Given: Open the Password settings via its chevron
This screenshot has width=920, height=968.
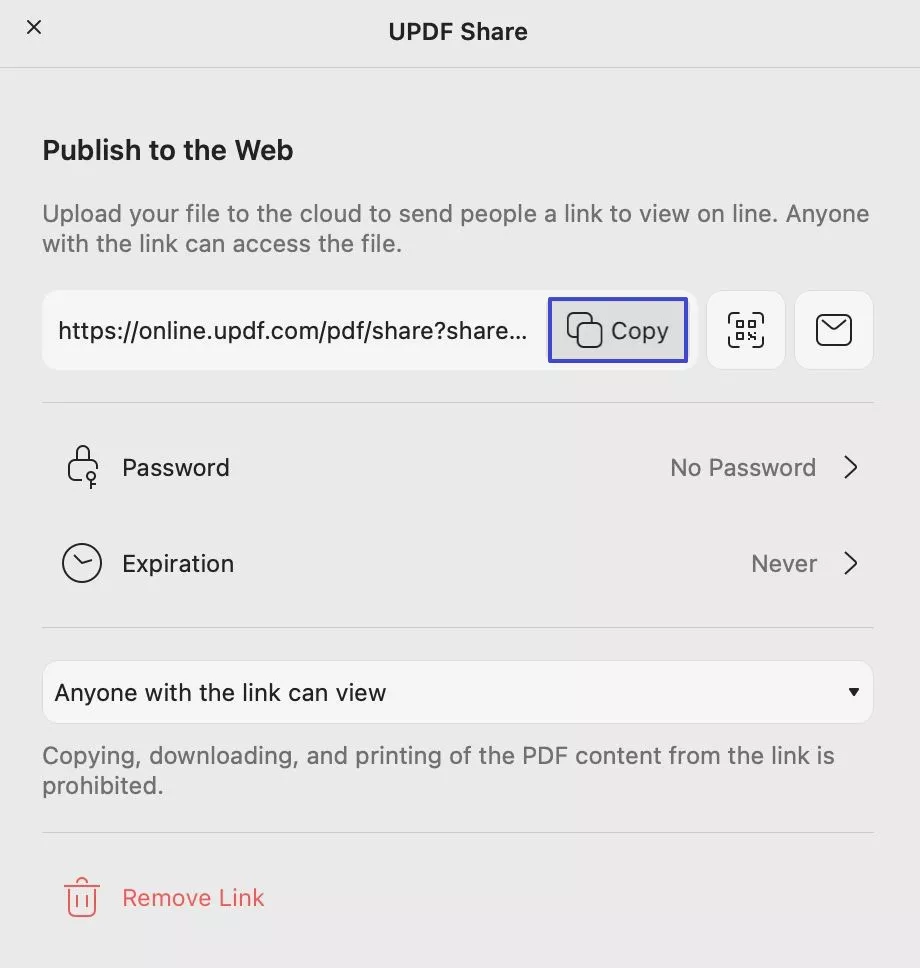Looking at the screenshot, I should (x=851, y=467).
